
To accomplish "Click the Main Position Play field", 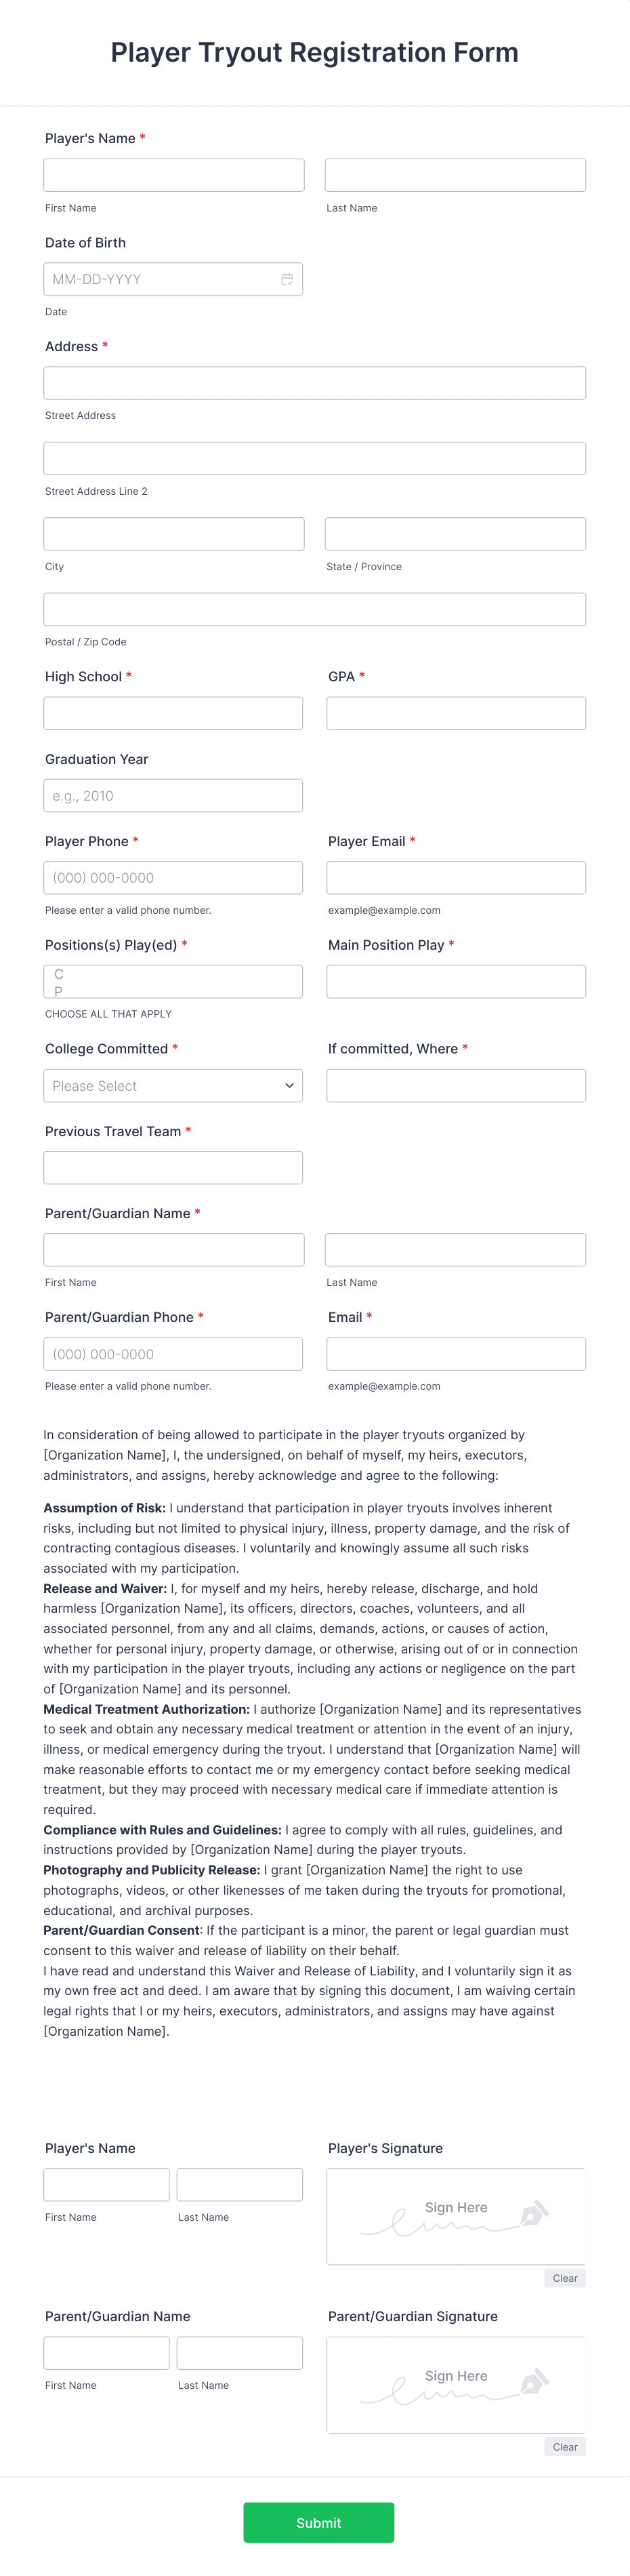I will (x=455, y=981).
